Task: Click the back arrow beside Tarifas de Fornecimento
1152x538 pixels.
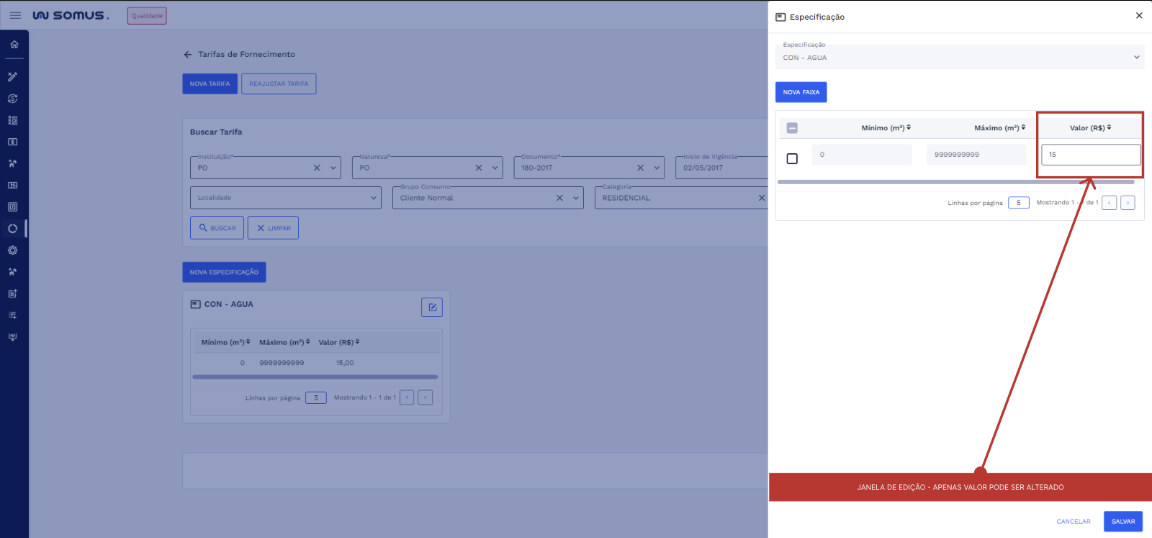Action: tap(187, 54)
